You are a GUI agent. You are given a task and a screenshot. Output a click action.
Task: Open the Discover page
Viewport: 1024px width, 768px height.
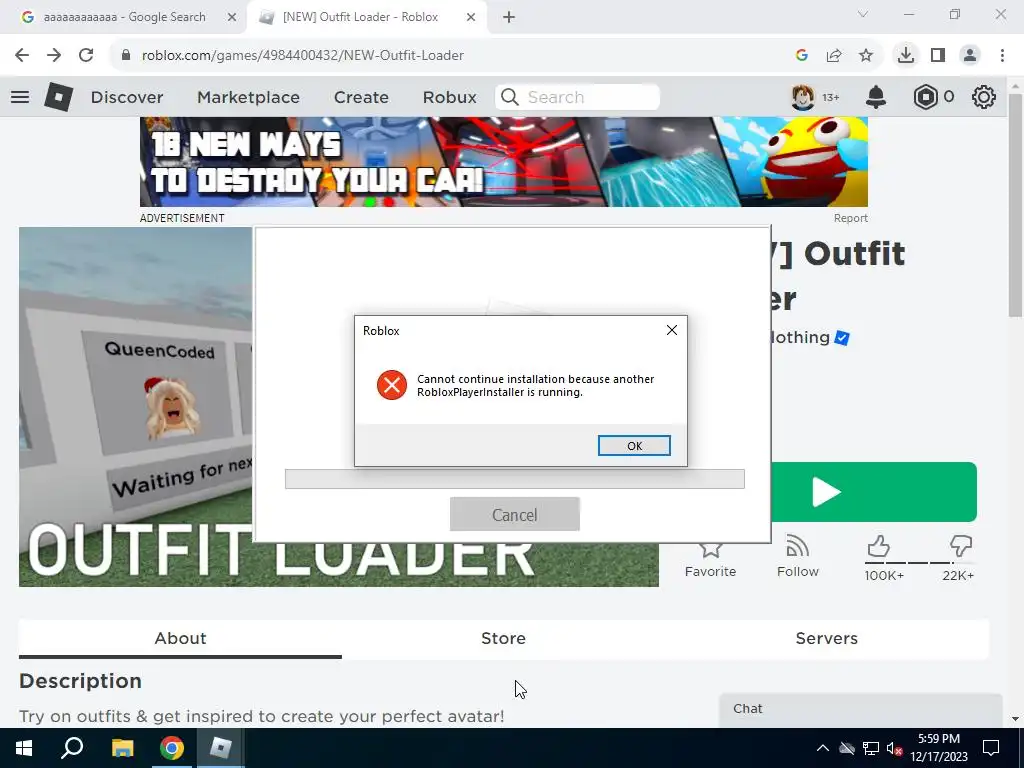click(127, 97)
